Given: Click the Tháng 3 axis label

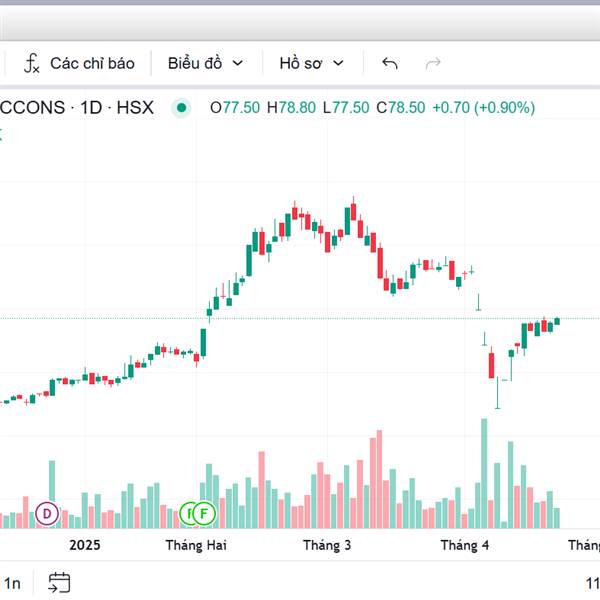Looking at the screenshot, I should point(327,545).
